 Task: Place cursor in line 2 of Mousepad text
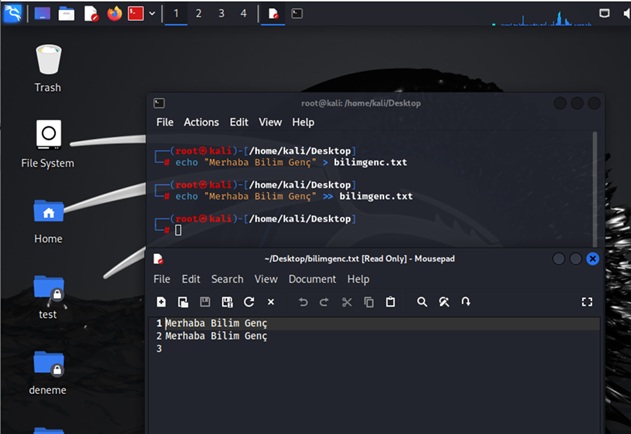point(216,336)
